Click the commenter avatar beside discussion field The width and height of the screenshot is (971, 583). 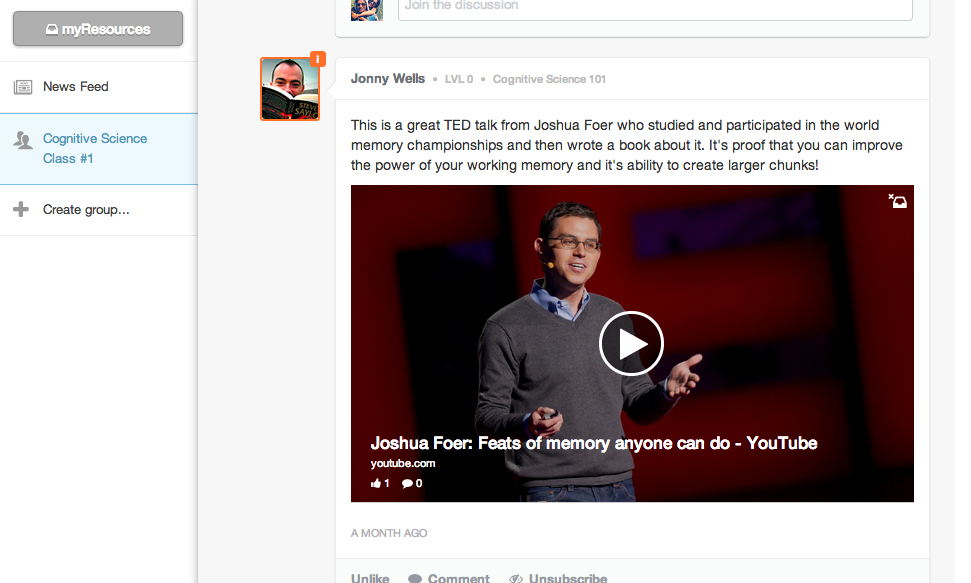click(x=367, y=10)
